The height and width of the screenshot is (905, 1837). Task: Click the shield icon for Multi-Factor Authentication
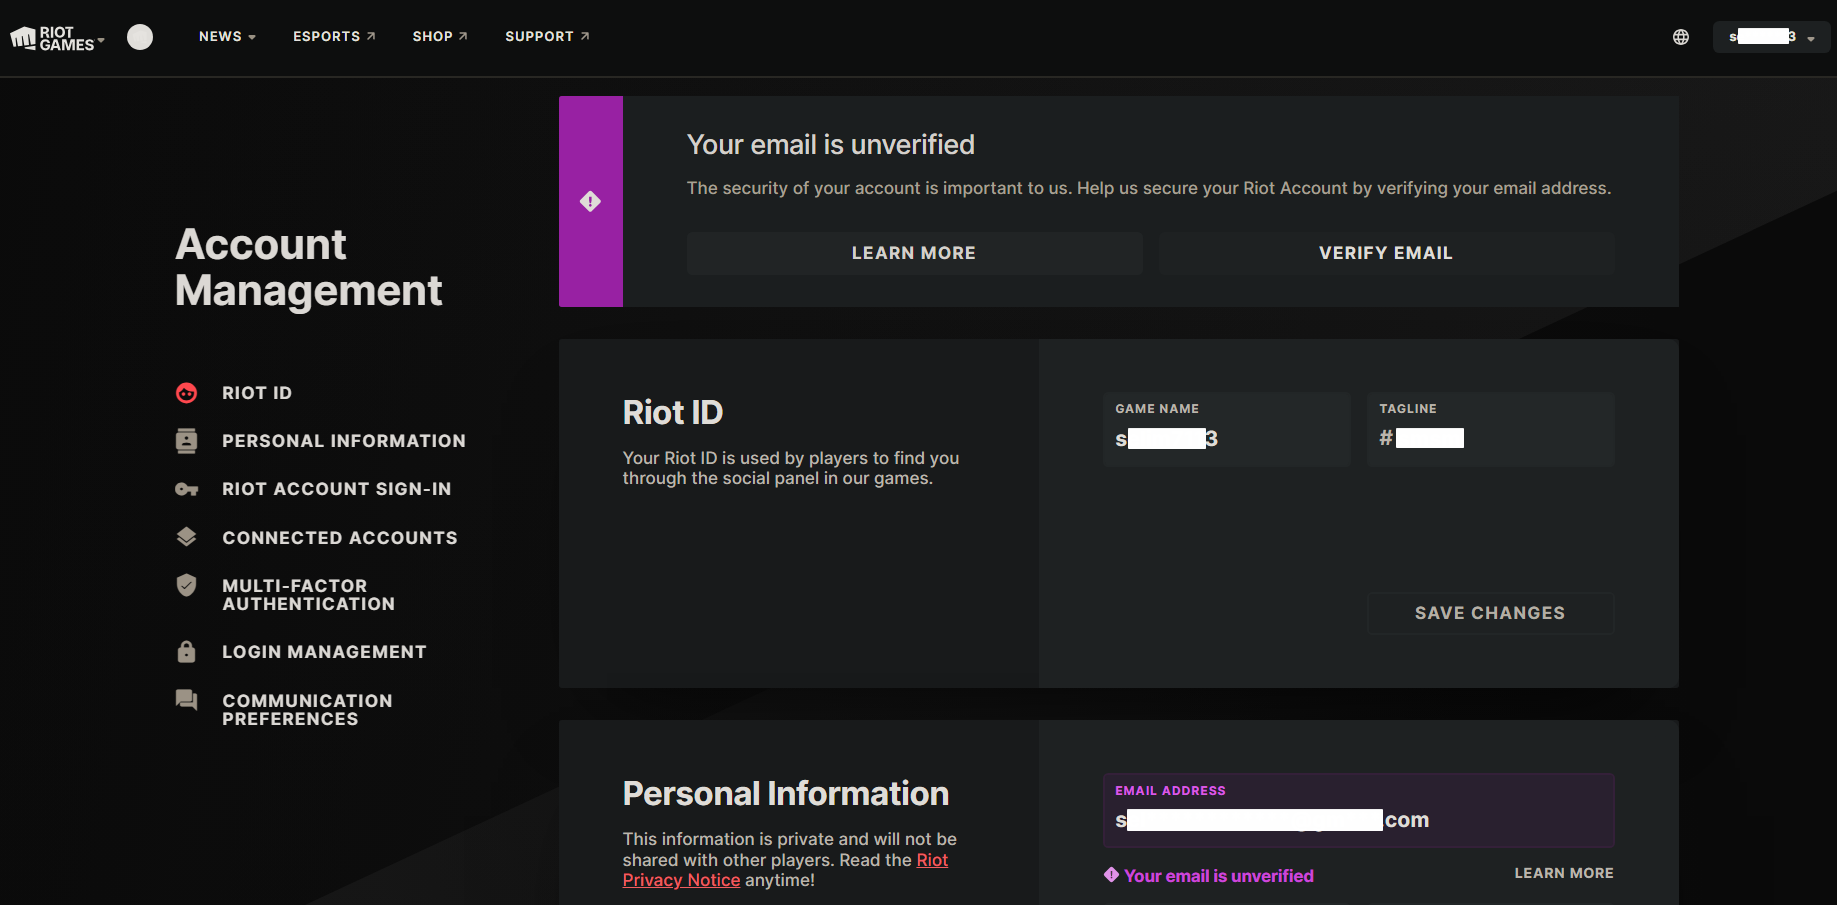pyautogui.click(x=186, y=585)
